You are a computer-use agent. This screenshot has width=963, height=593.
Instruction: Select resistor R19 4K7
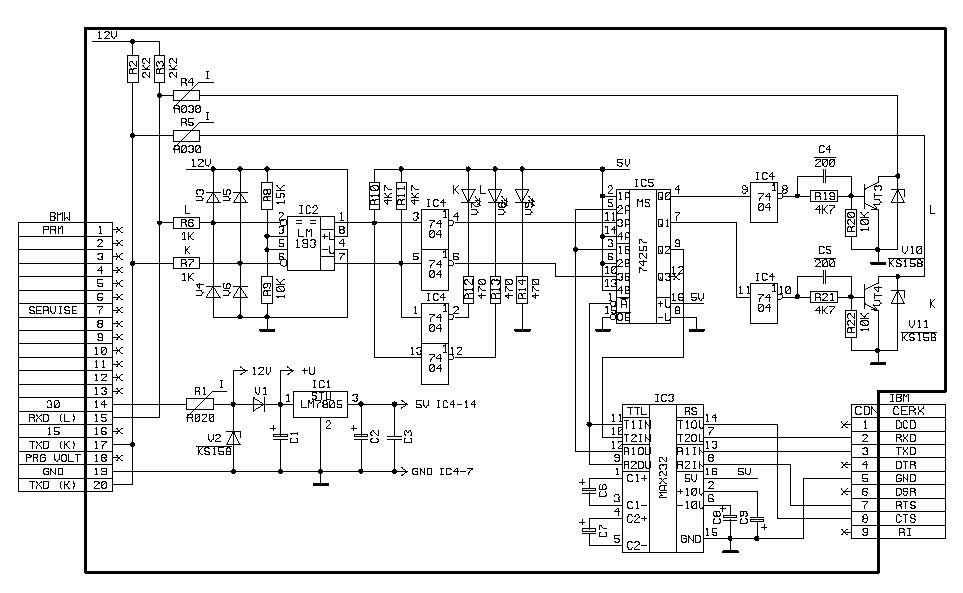(x=824, y=196)
